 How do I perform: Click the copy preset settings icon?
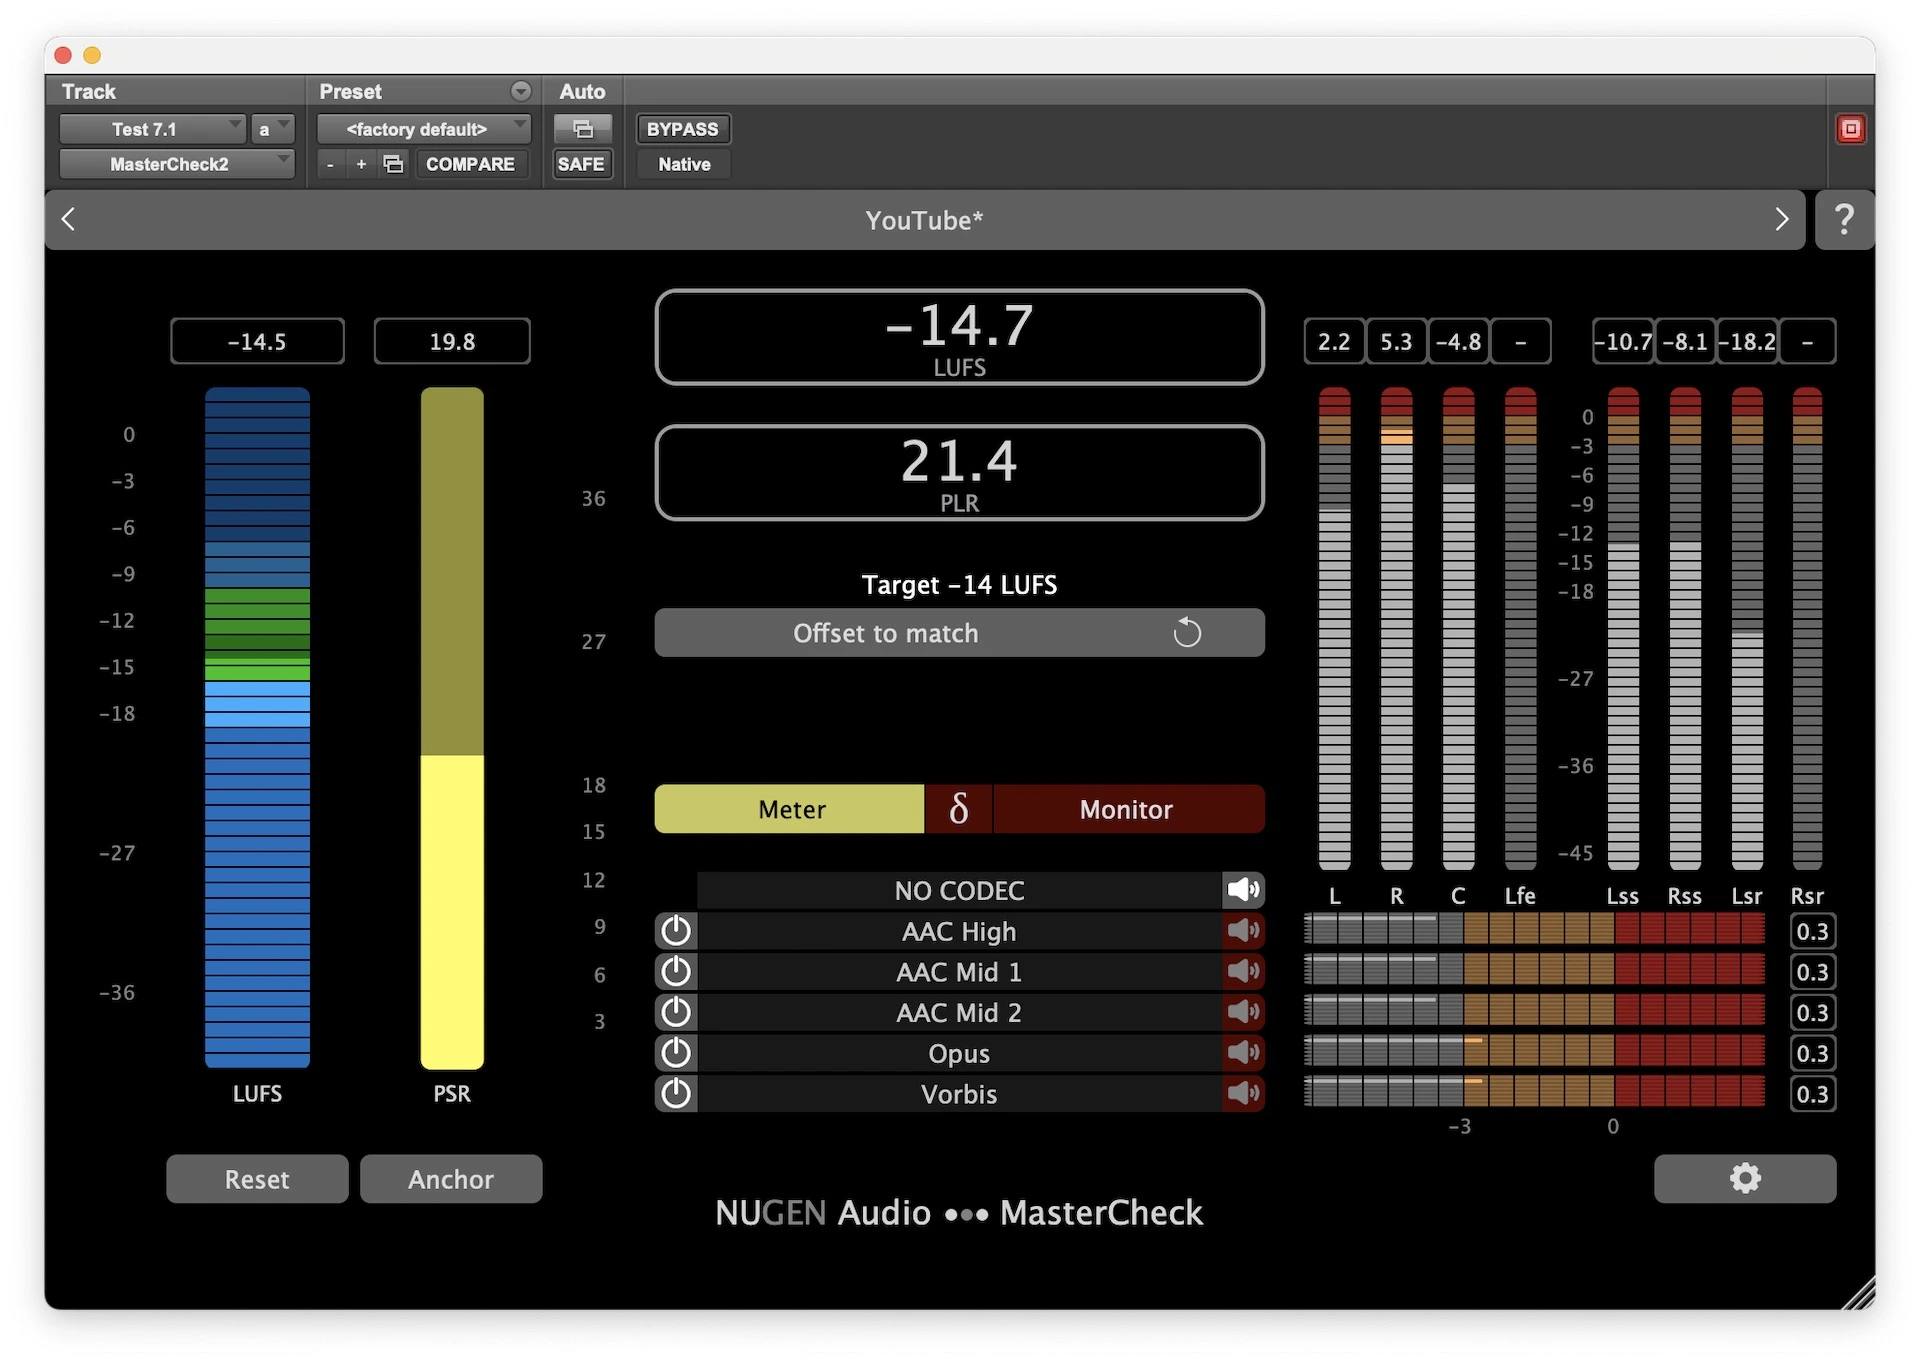click(x=394, y=164)
